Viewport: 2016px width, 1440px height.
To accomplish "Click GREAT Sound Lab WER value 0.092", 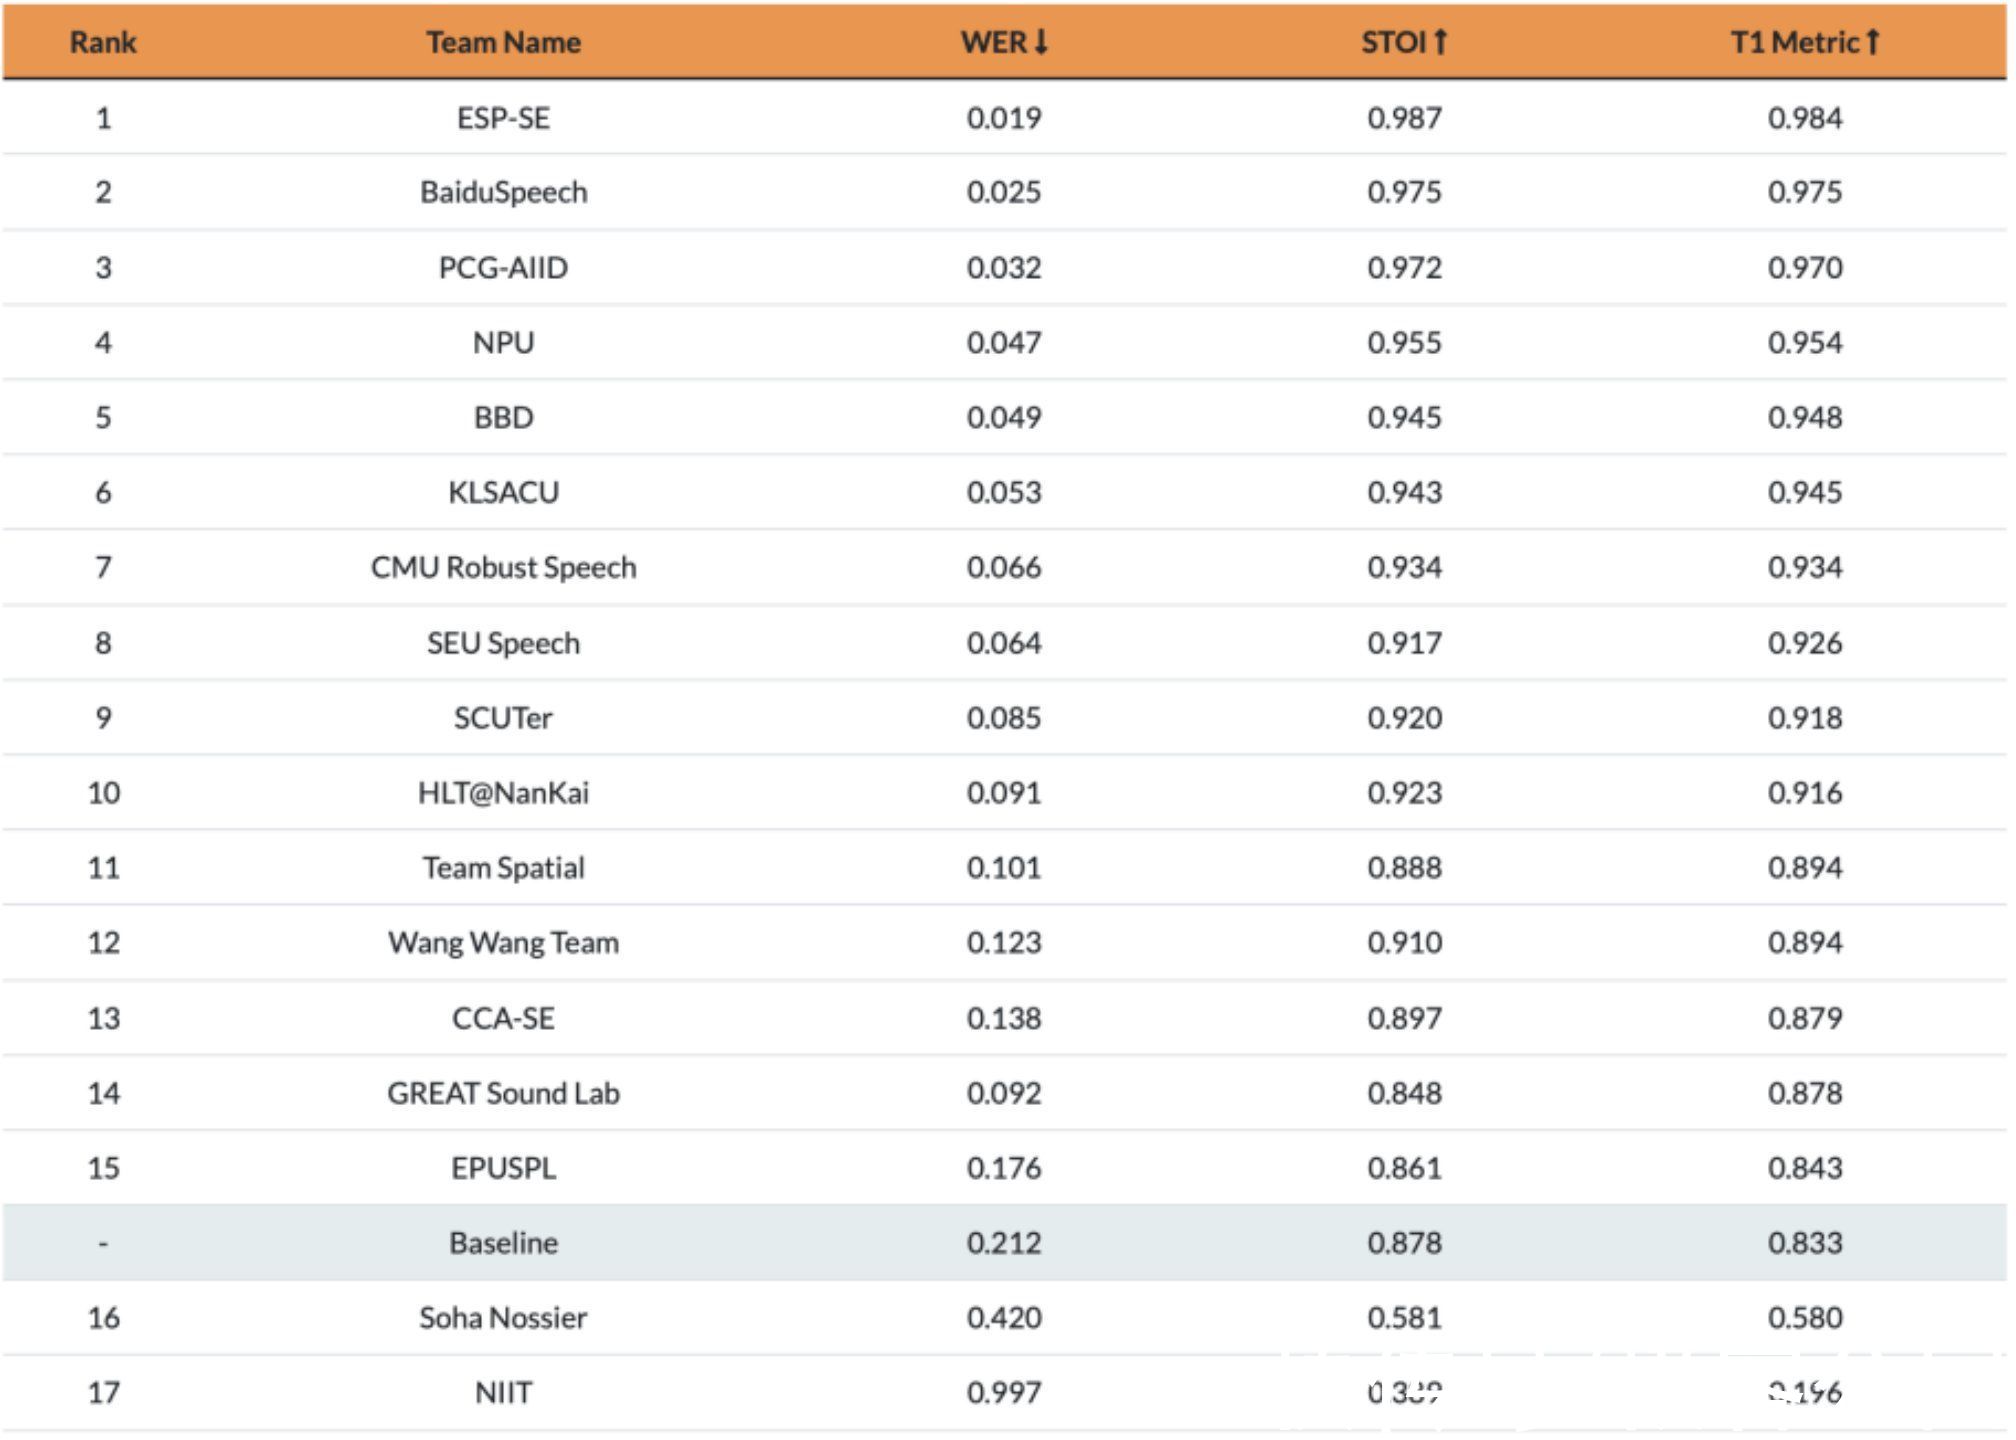I will [1004, 1093].
